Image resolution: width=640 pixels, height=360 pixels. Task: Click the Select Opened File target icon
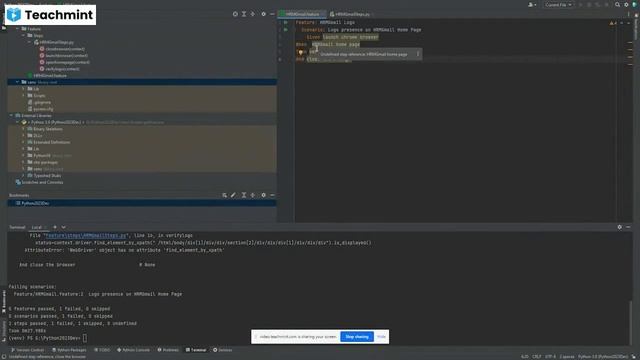(x=235, y=14)
